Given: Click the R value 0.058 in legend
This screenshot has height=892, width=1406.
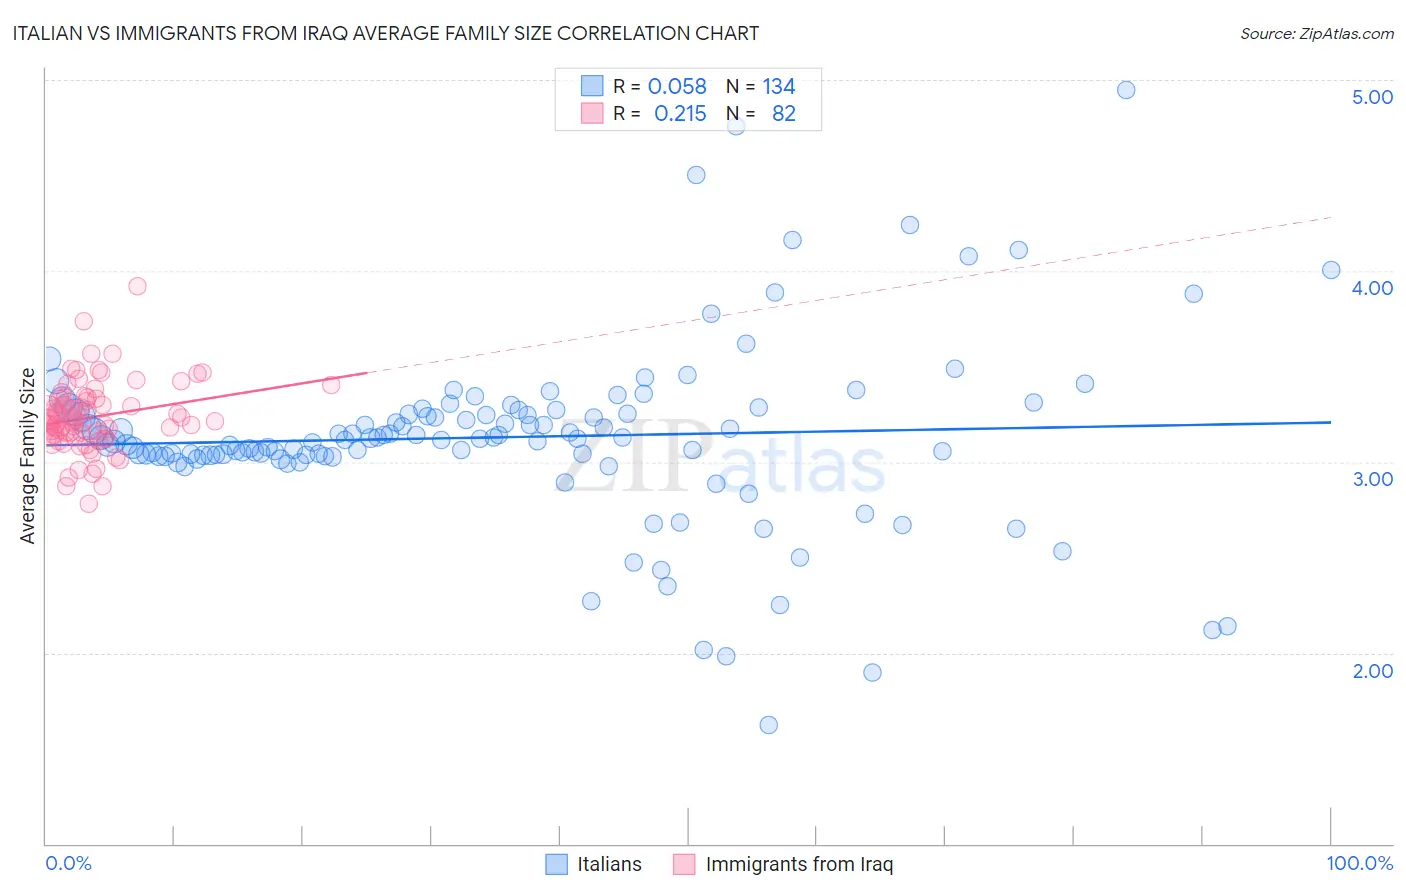Looking at the screenshot, I should 677,86.
